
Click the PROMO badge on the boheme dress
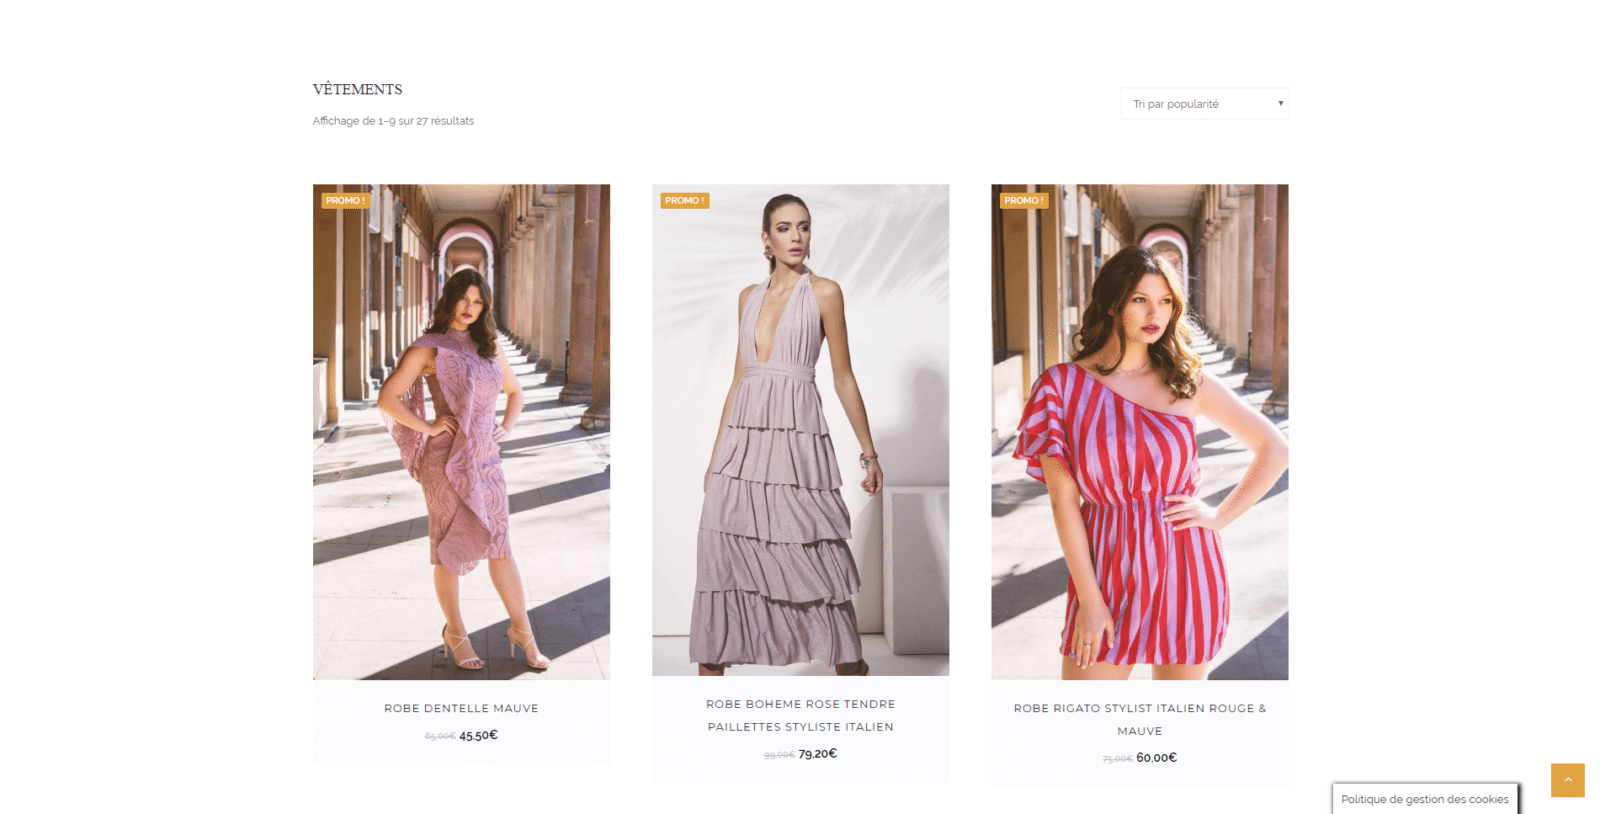pos(685,201)
